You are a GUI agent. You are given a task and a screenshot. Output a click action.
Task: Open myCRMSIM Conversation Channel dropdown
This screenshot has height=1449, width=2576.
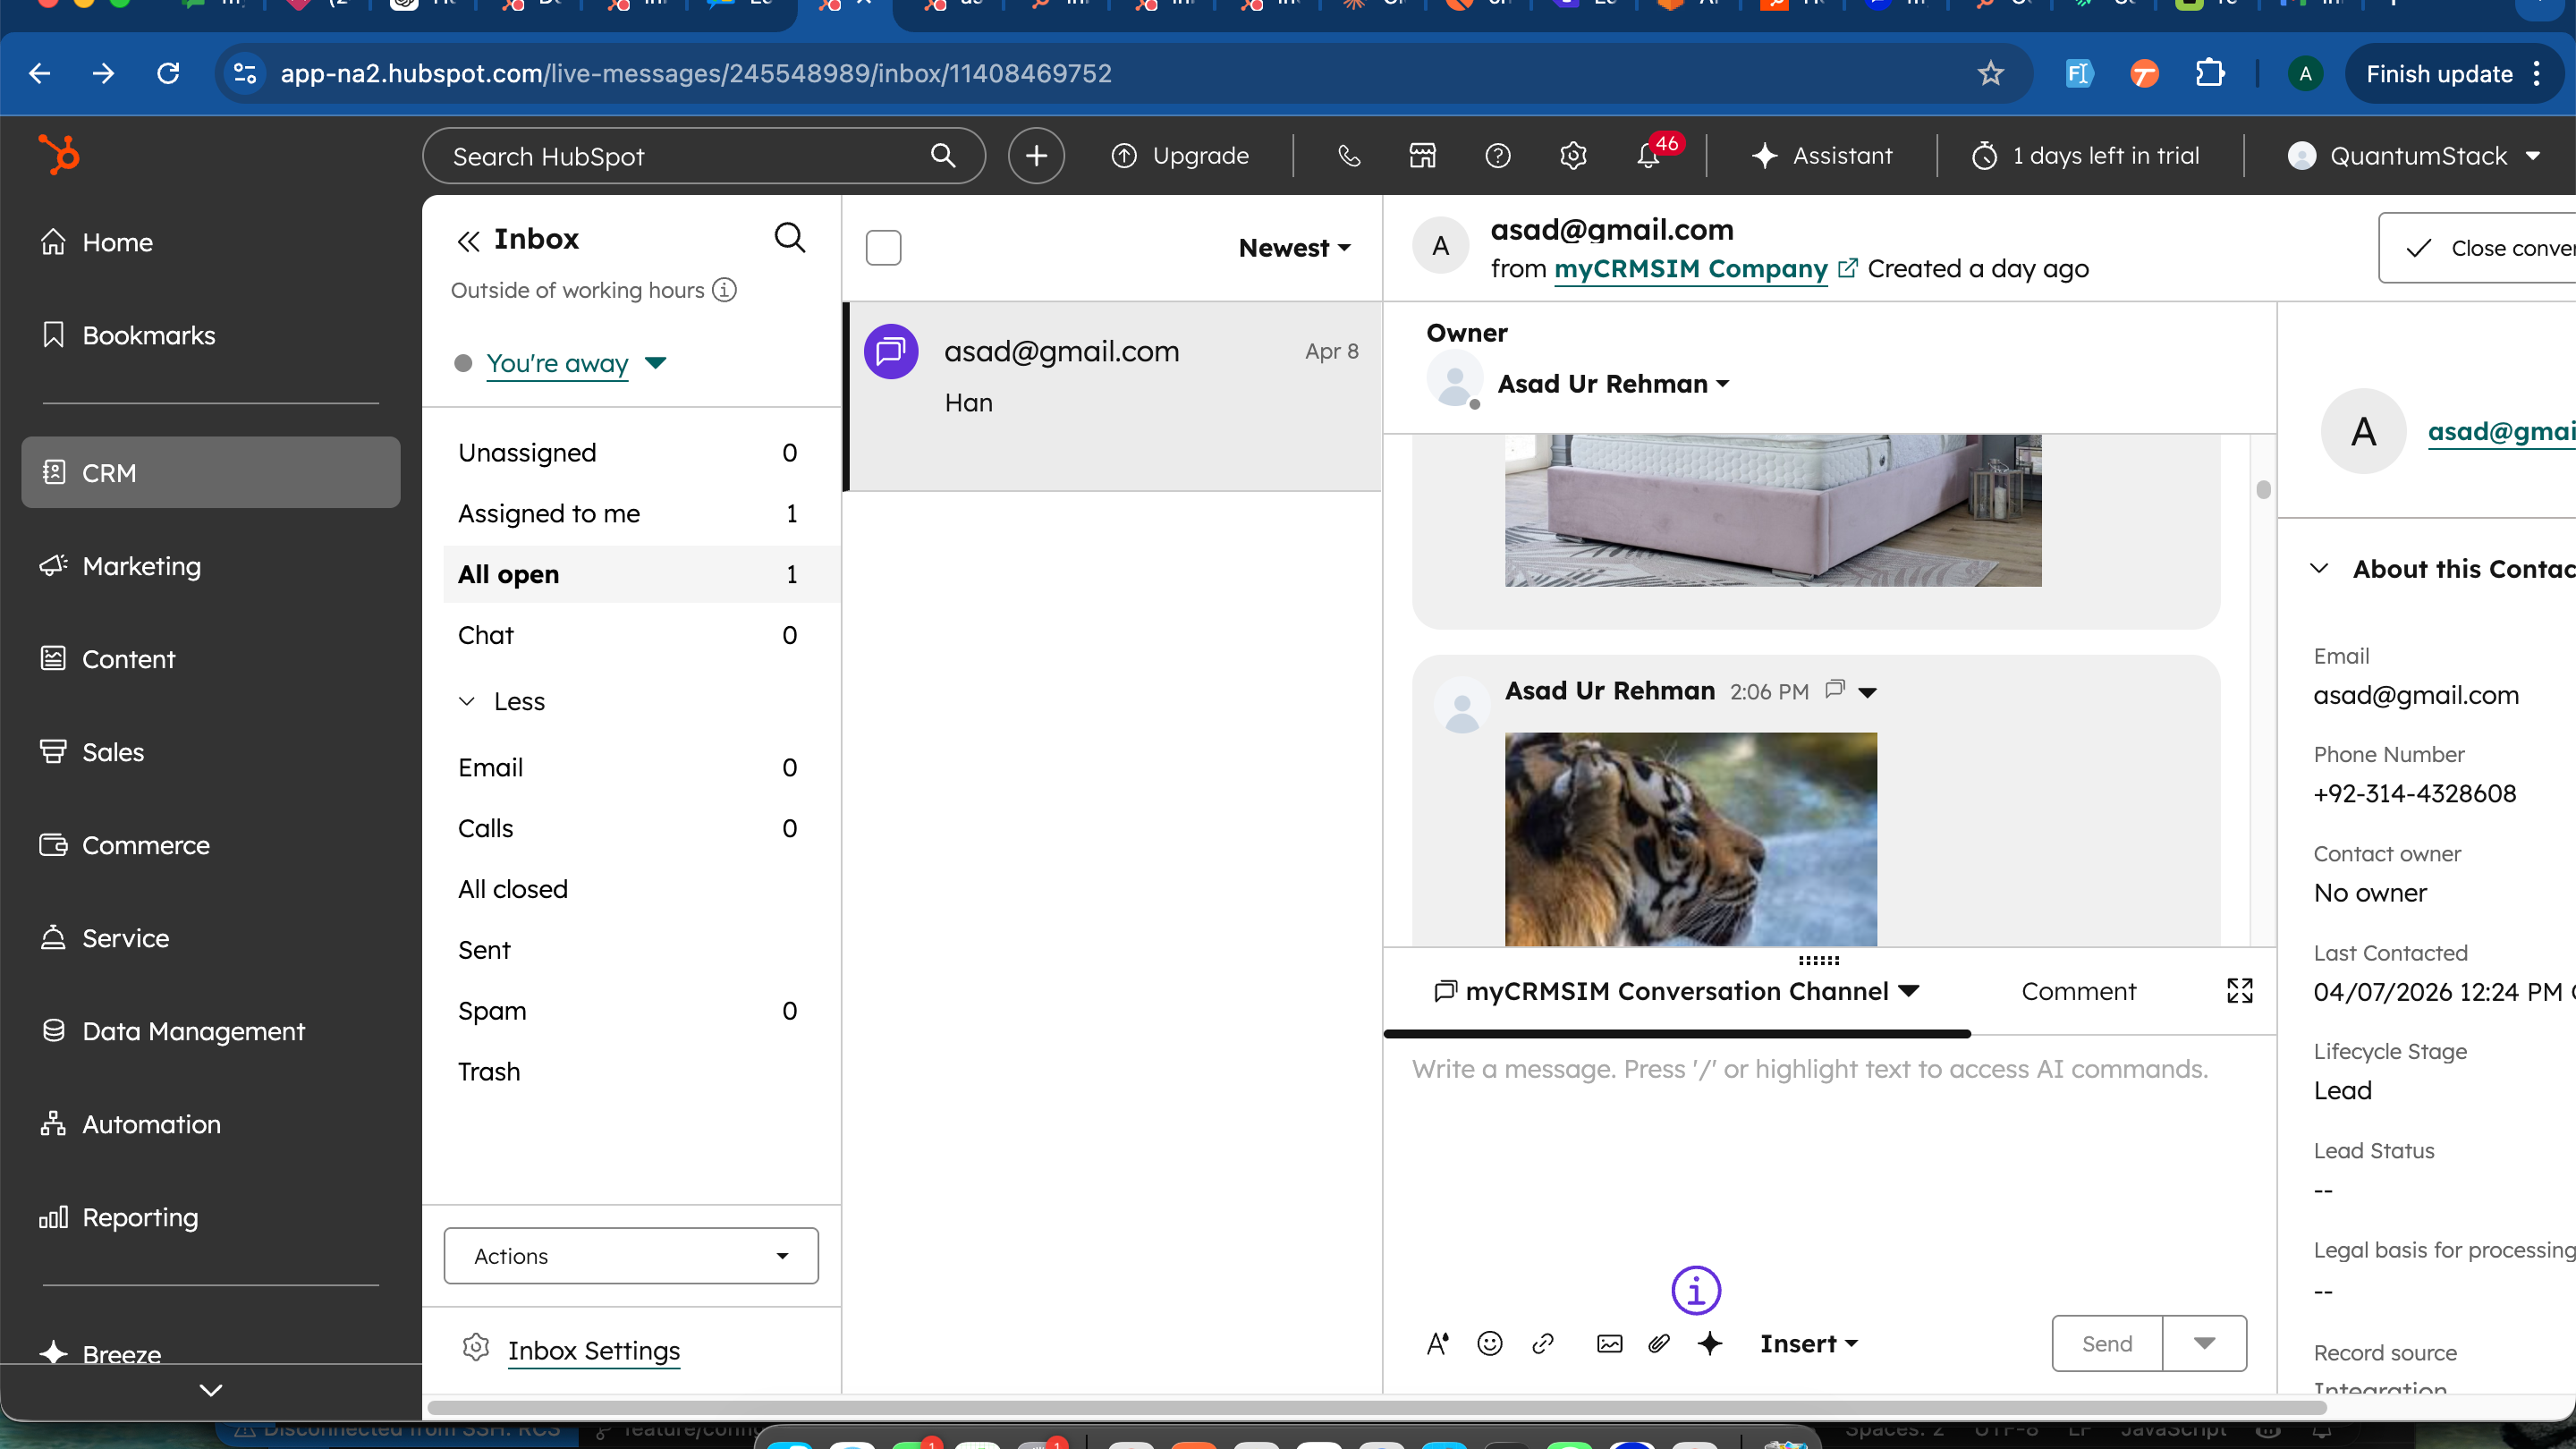pos(1677,991)
